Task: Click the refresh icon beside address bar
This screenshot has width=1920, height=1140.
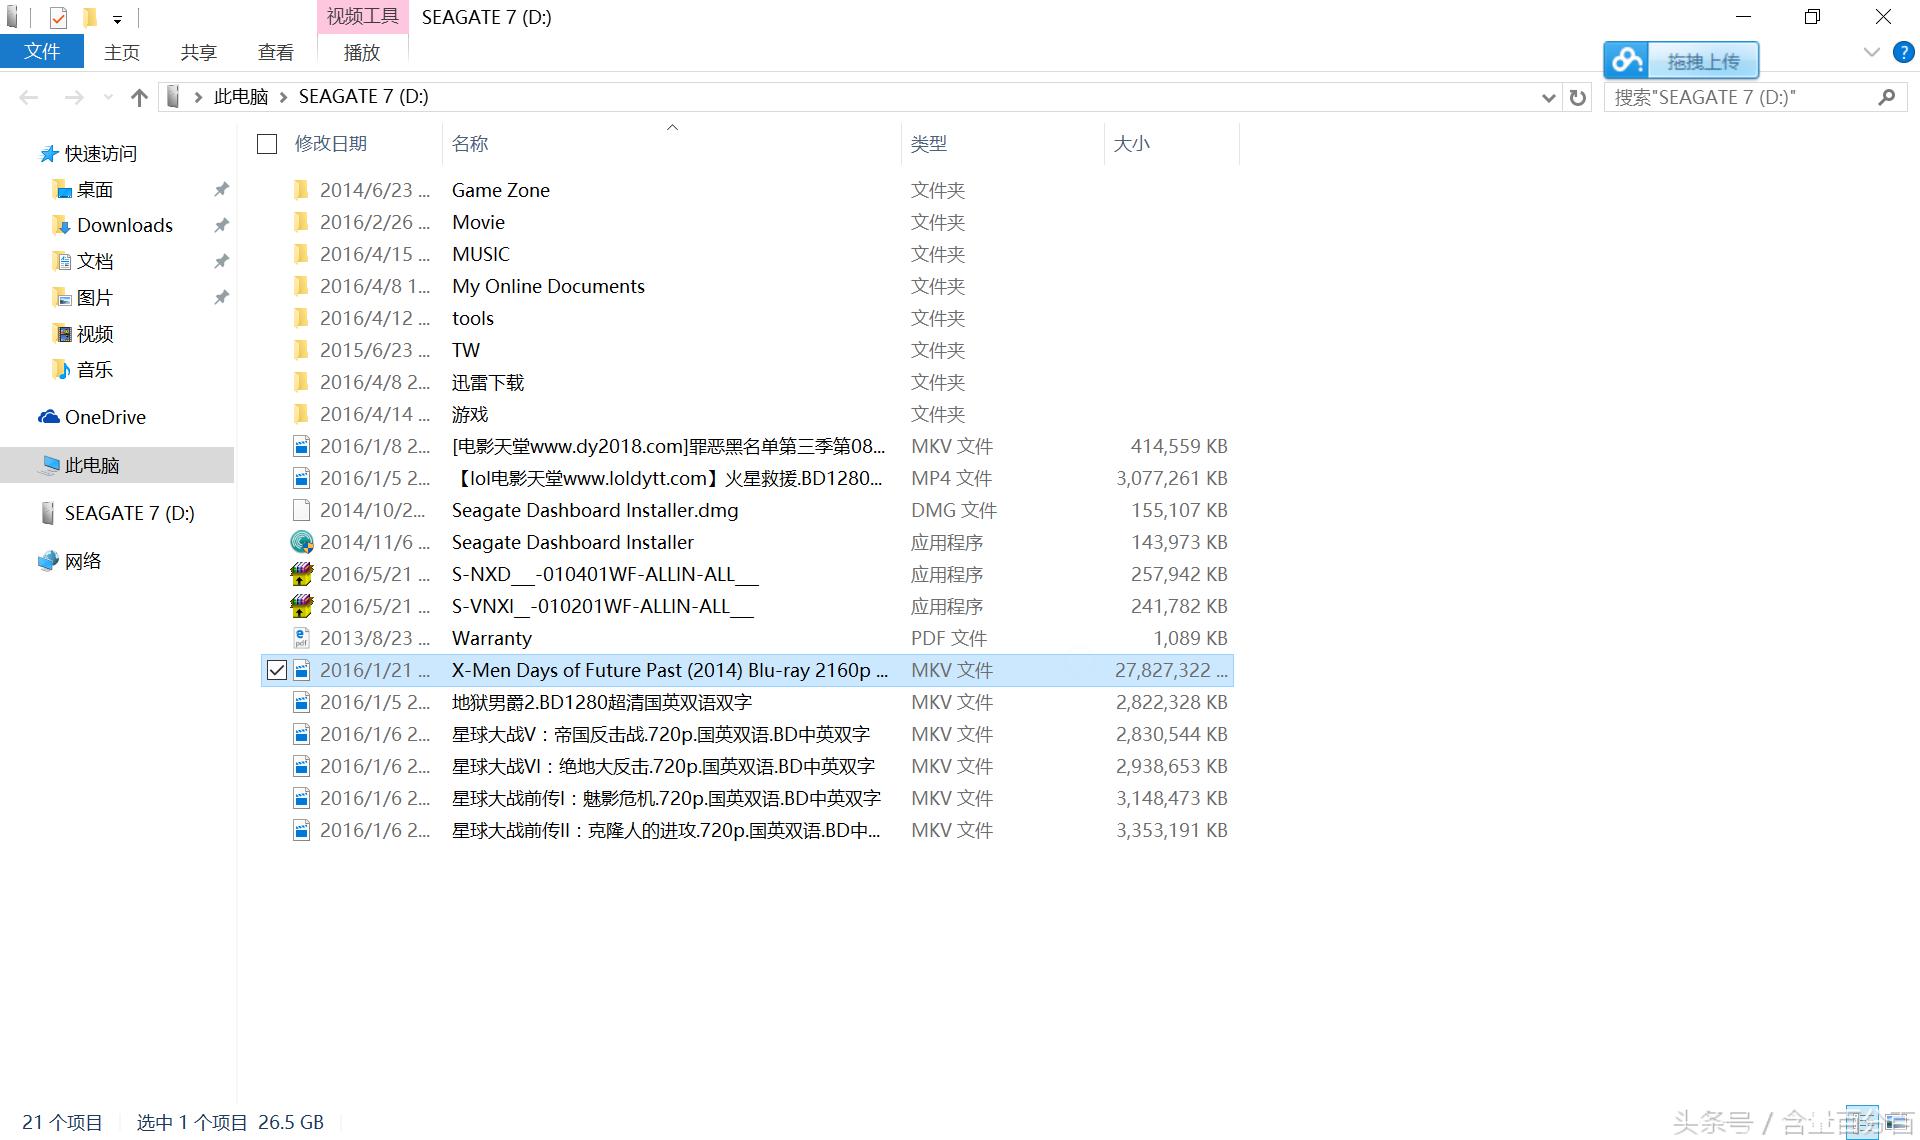Action: pyautogui.click(x=1578, y=97)
